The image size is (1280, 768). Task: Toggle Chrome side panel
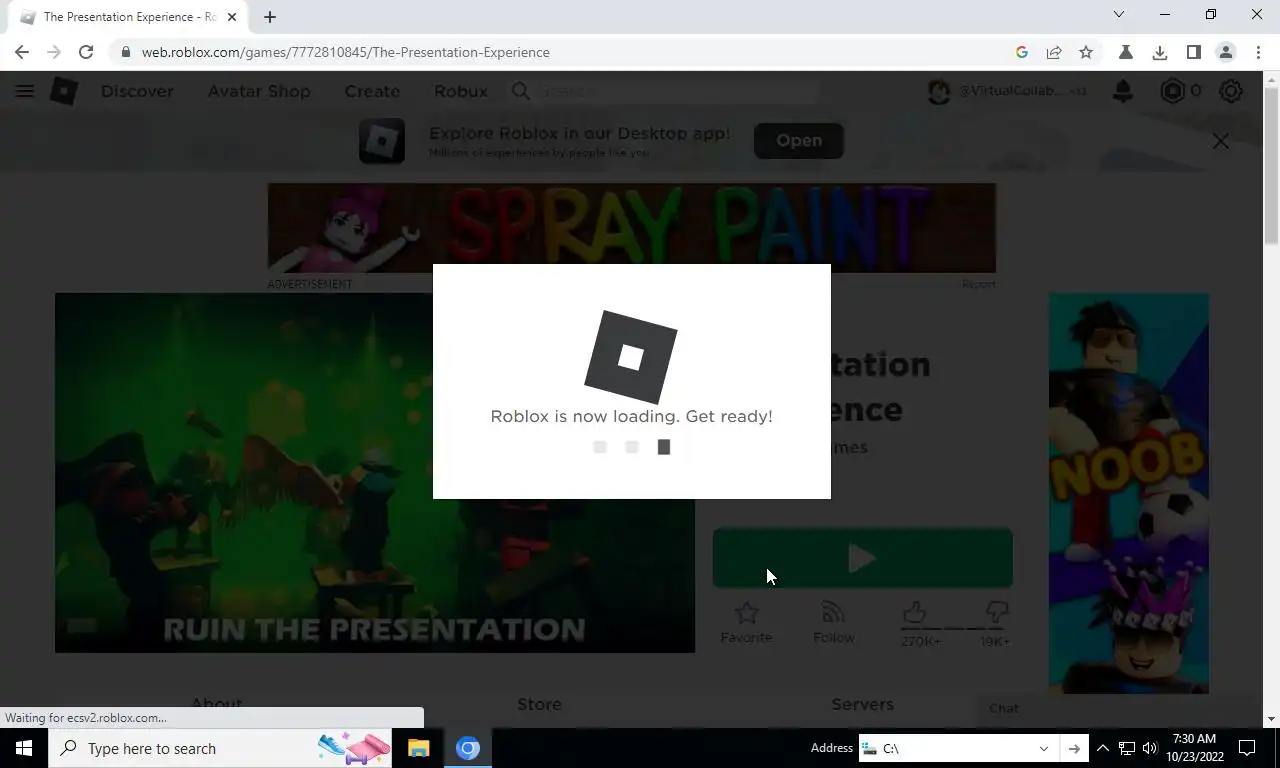[x=1193, y=52]
